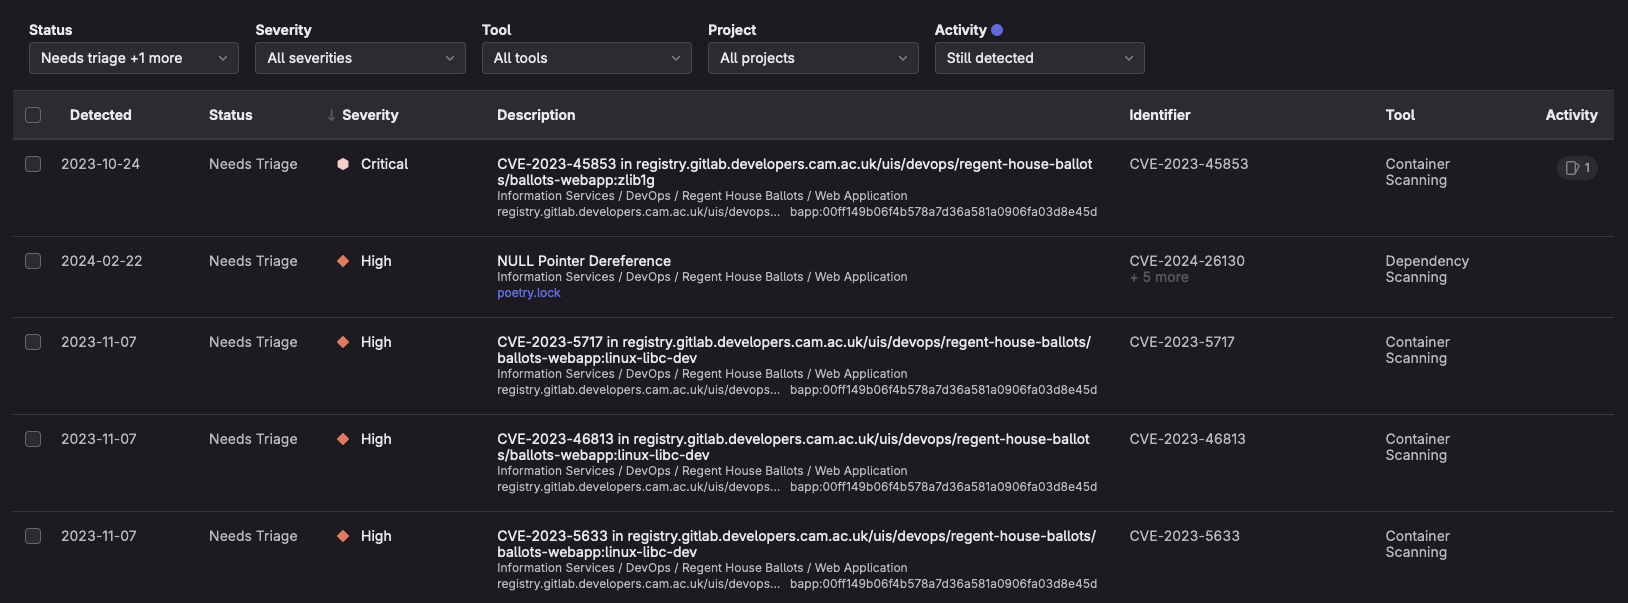Click the Critical severity hexagon icon
The image size is (1628, 603).
point(343,164)
